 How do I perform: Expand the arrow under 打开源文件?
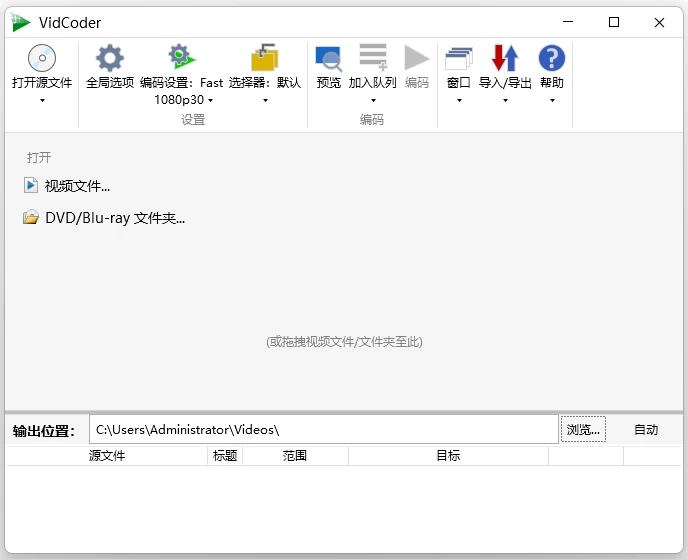[x=42, y=100]
